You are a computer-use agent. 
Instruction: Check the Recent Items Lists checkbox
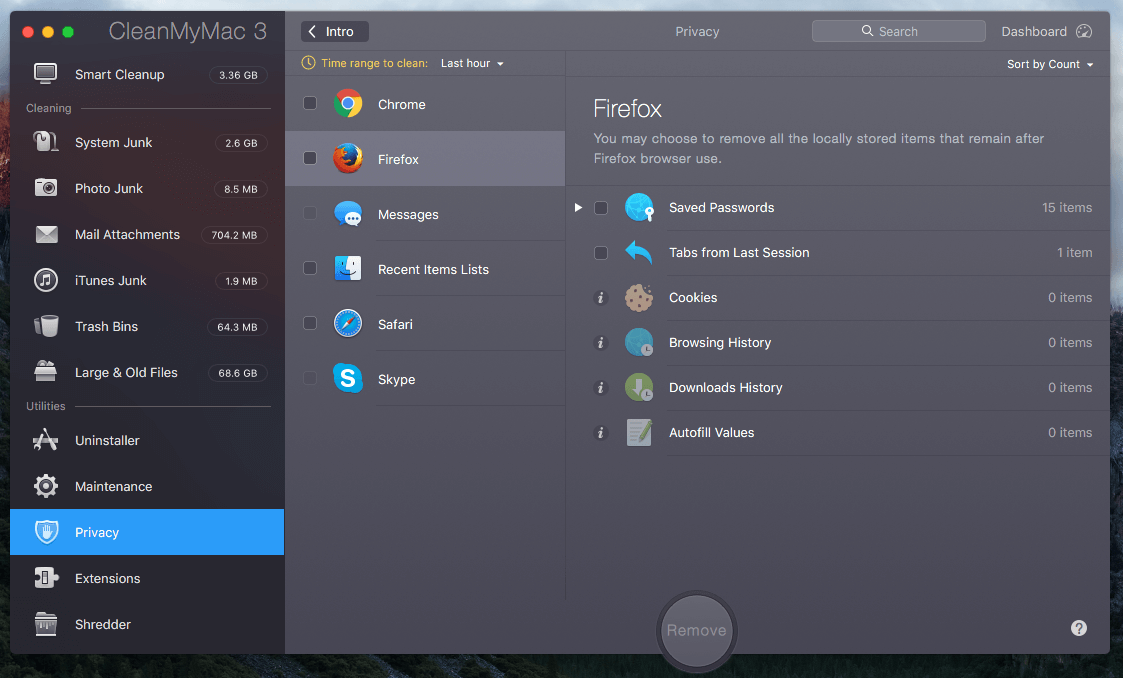click(310, 268)
